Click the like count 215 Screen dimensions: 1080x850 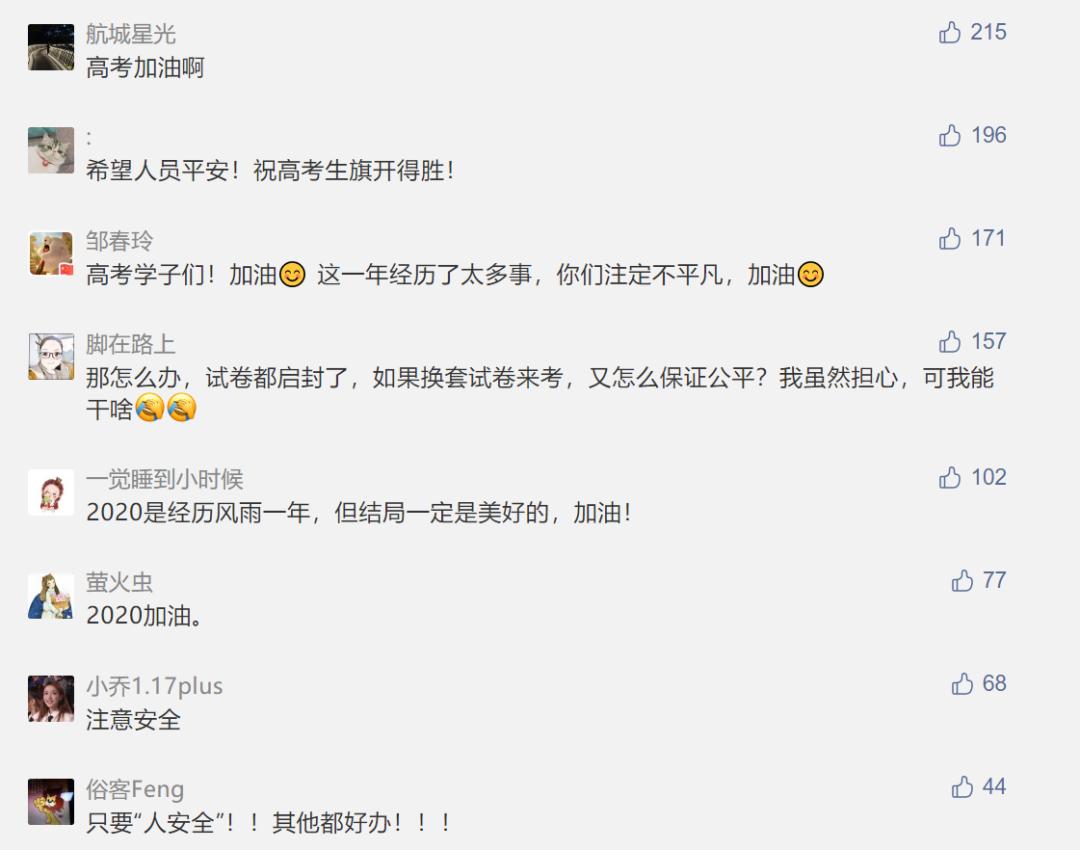coord(988,32)
